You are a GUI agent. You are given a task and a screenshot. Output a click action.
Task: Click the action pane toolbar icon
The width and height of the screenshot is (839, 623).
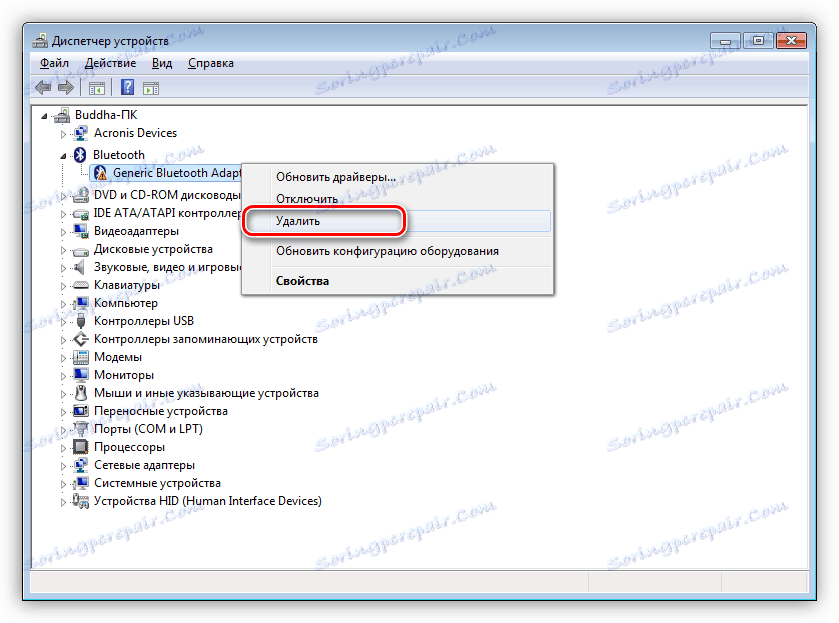151,88
